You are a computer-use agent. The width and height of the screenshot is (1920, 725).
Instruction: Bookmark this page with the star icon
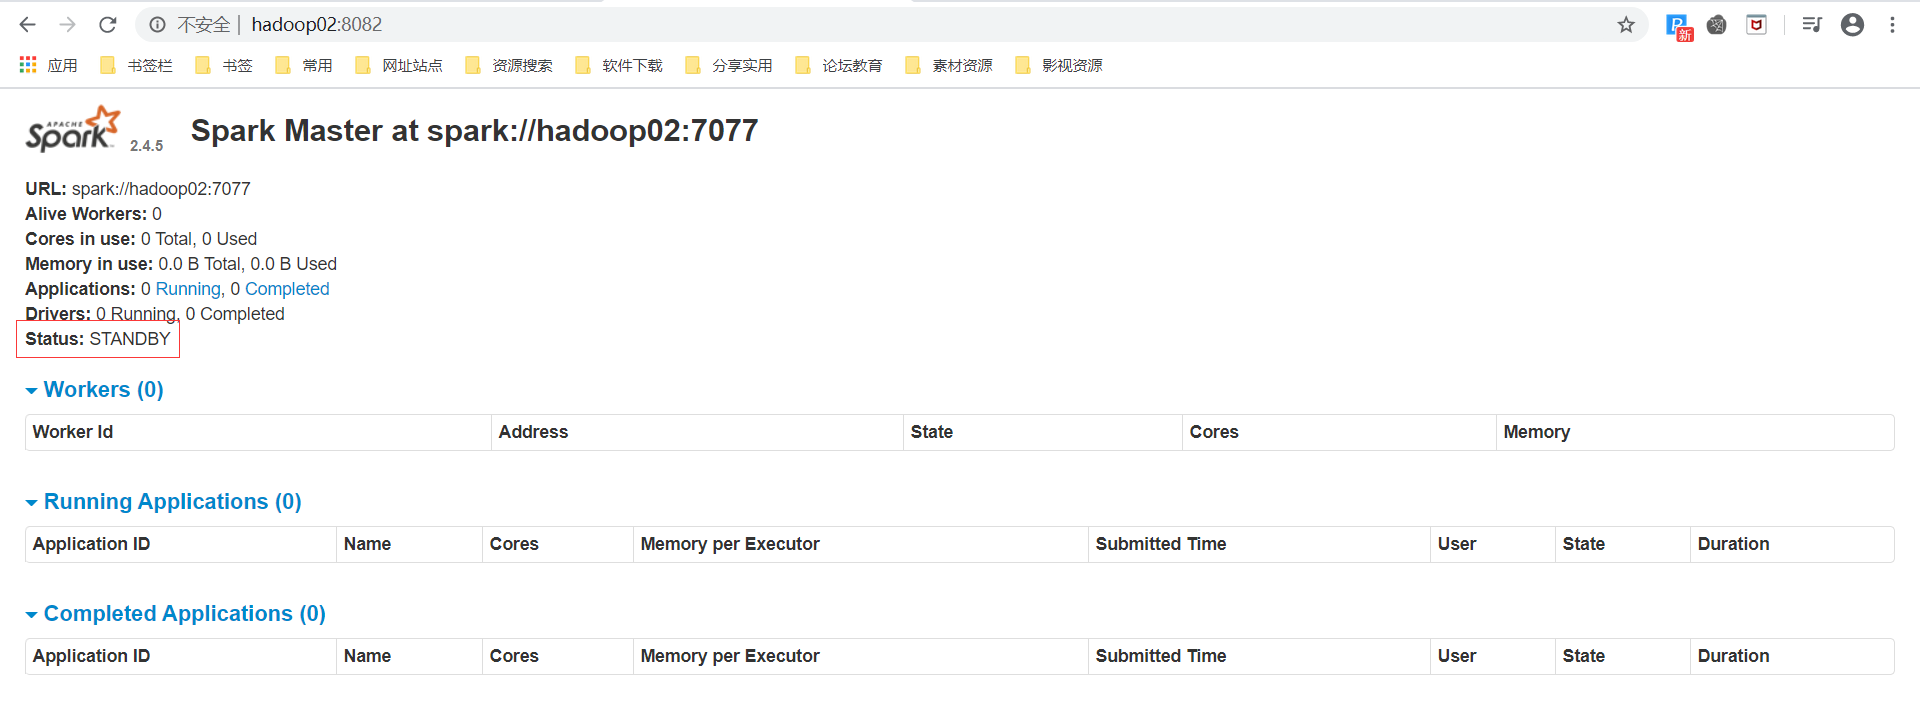1626,24
